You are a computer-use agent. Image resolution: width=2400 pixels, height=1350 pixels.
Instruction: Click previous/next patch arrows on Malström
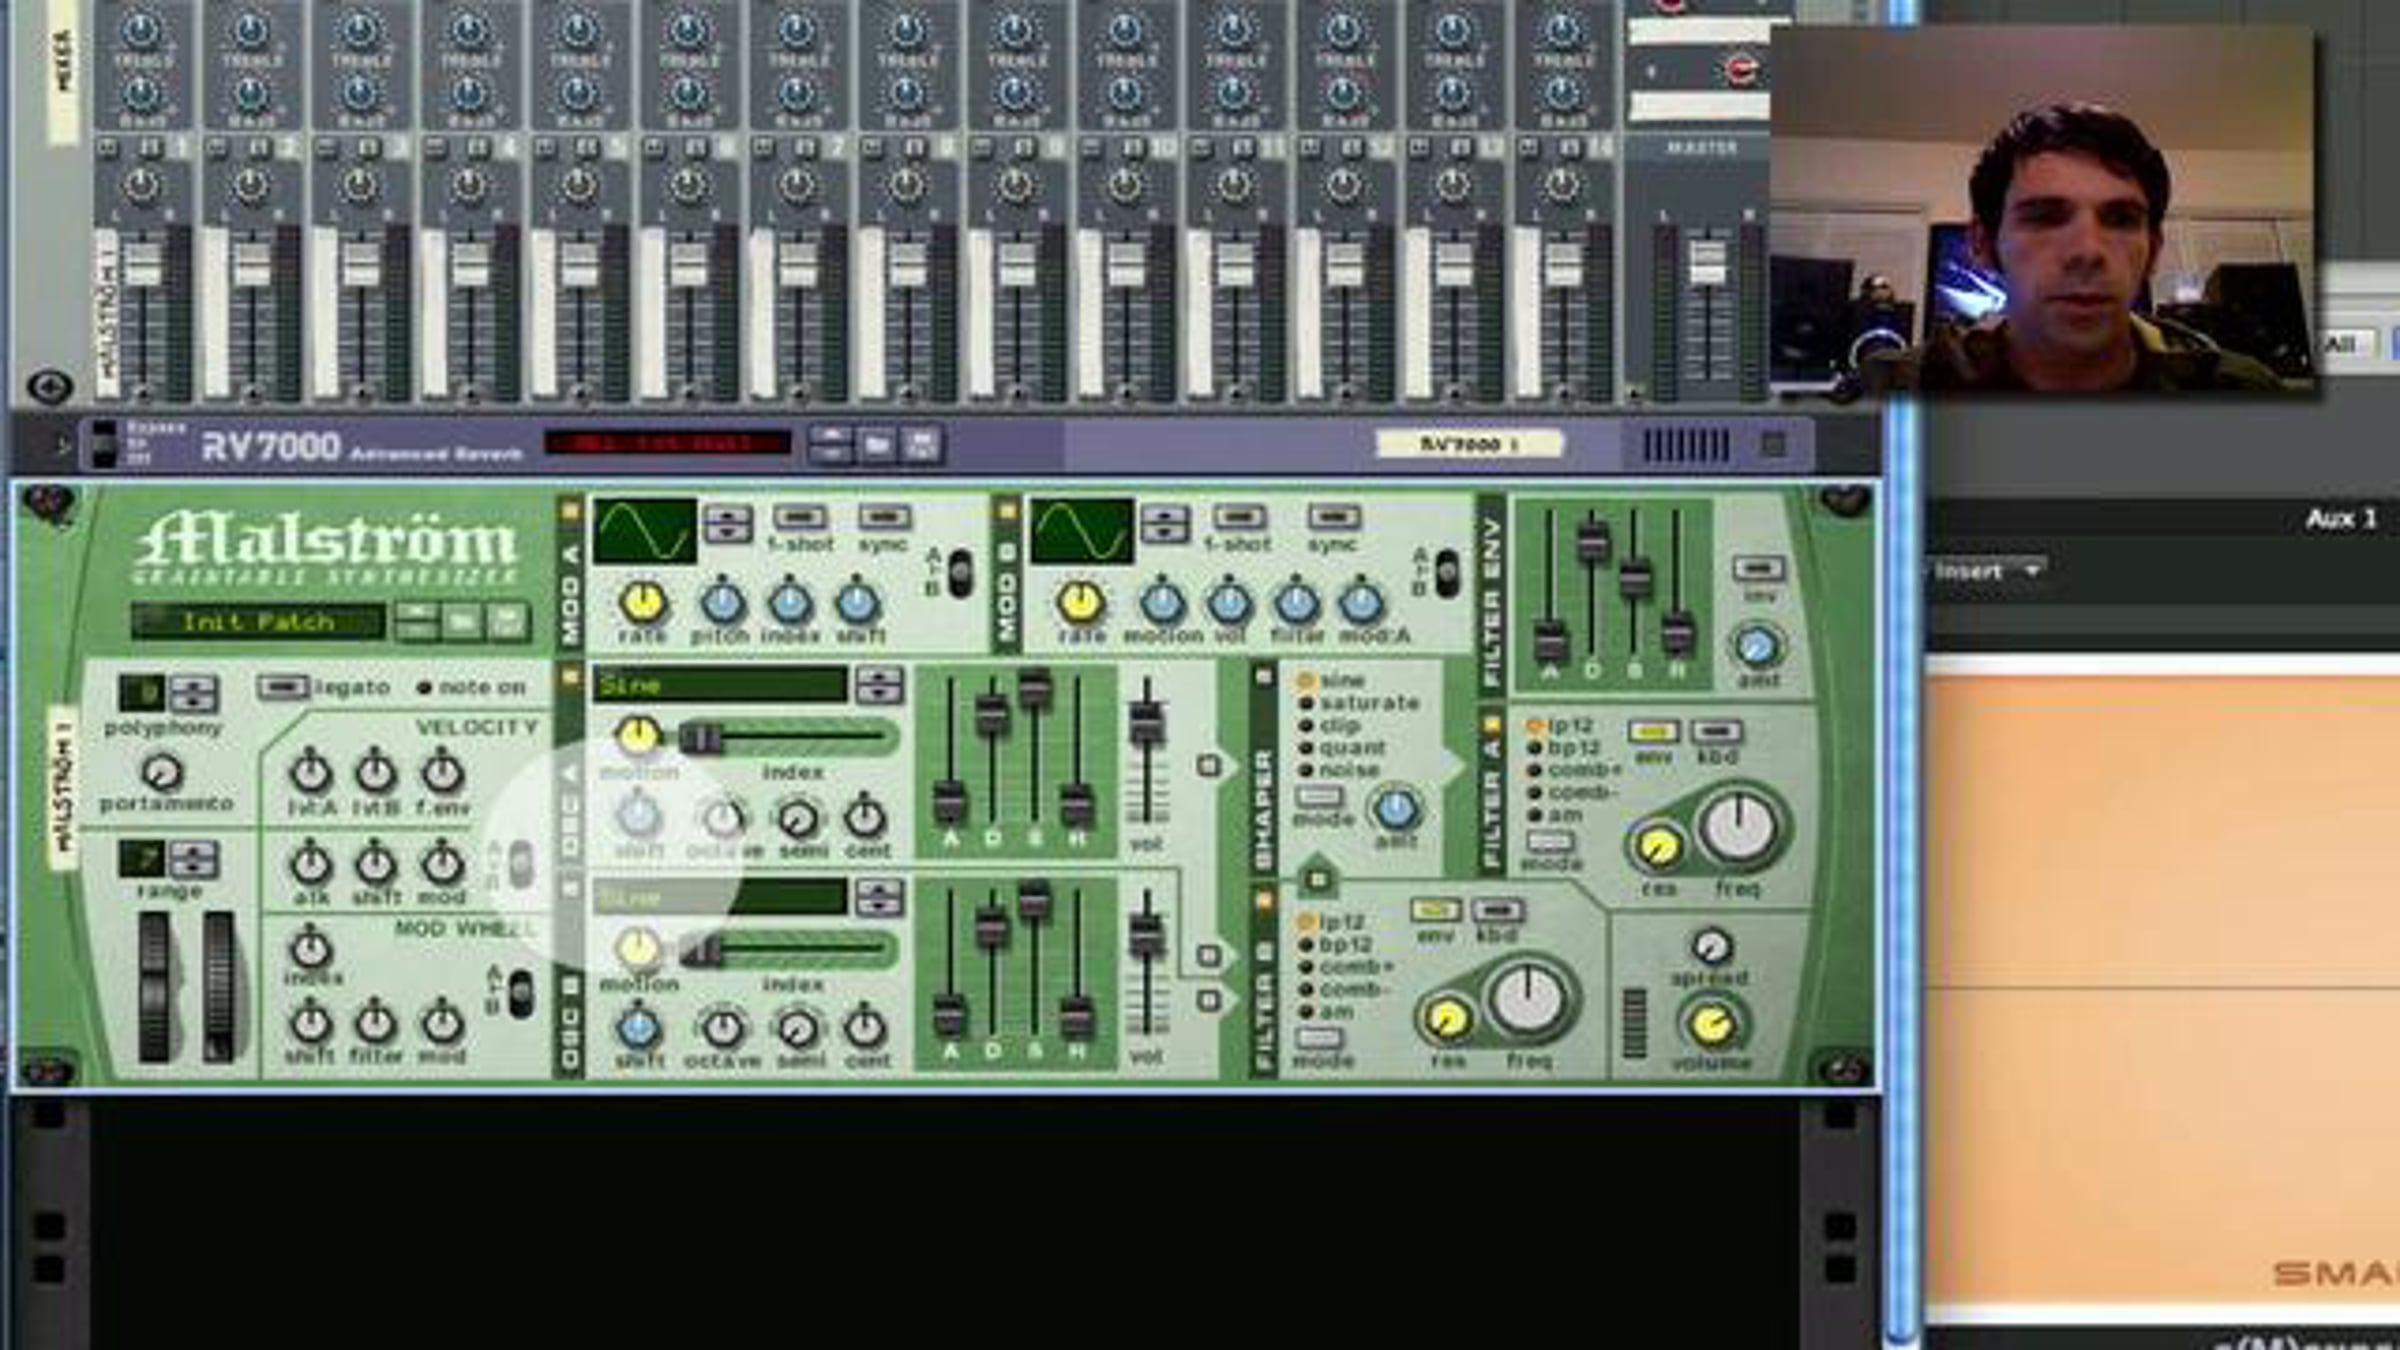coord(417,621)
